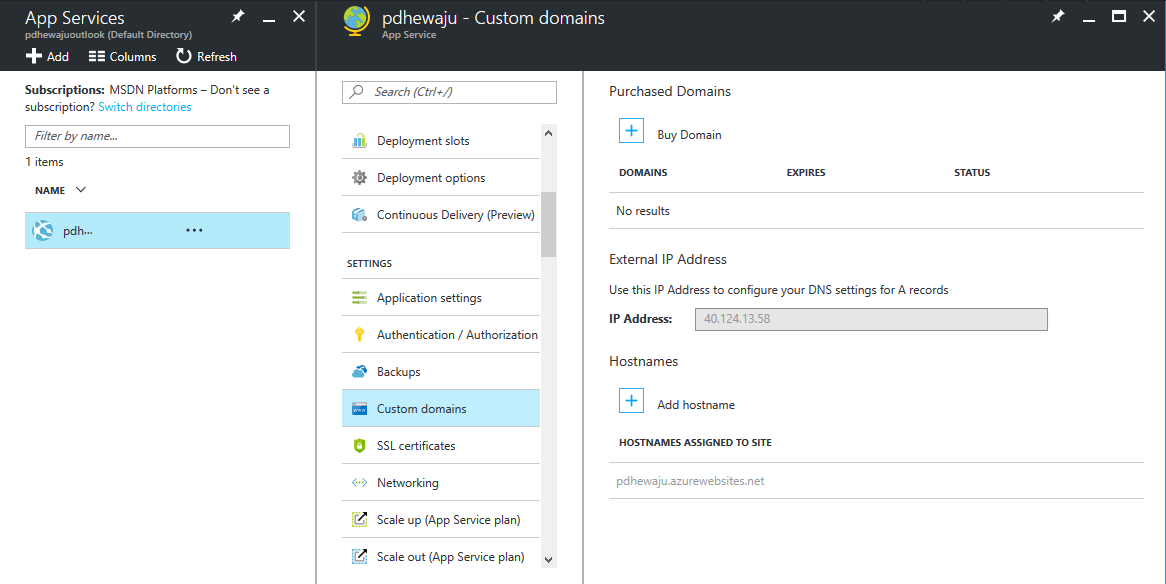The image size is (1166, 584).
Task: Open SSL certificates settings
Action: tap(441, 446)
